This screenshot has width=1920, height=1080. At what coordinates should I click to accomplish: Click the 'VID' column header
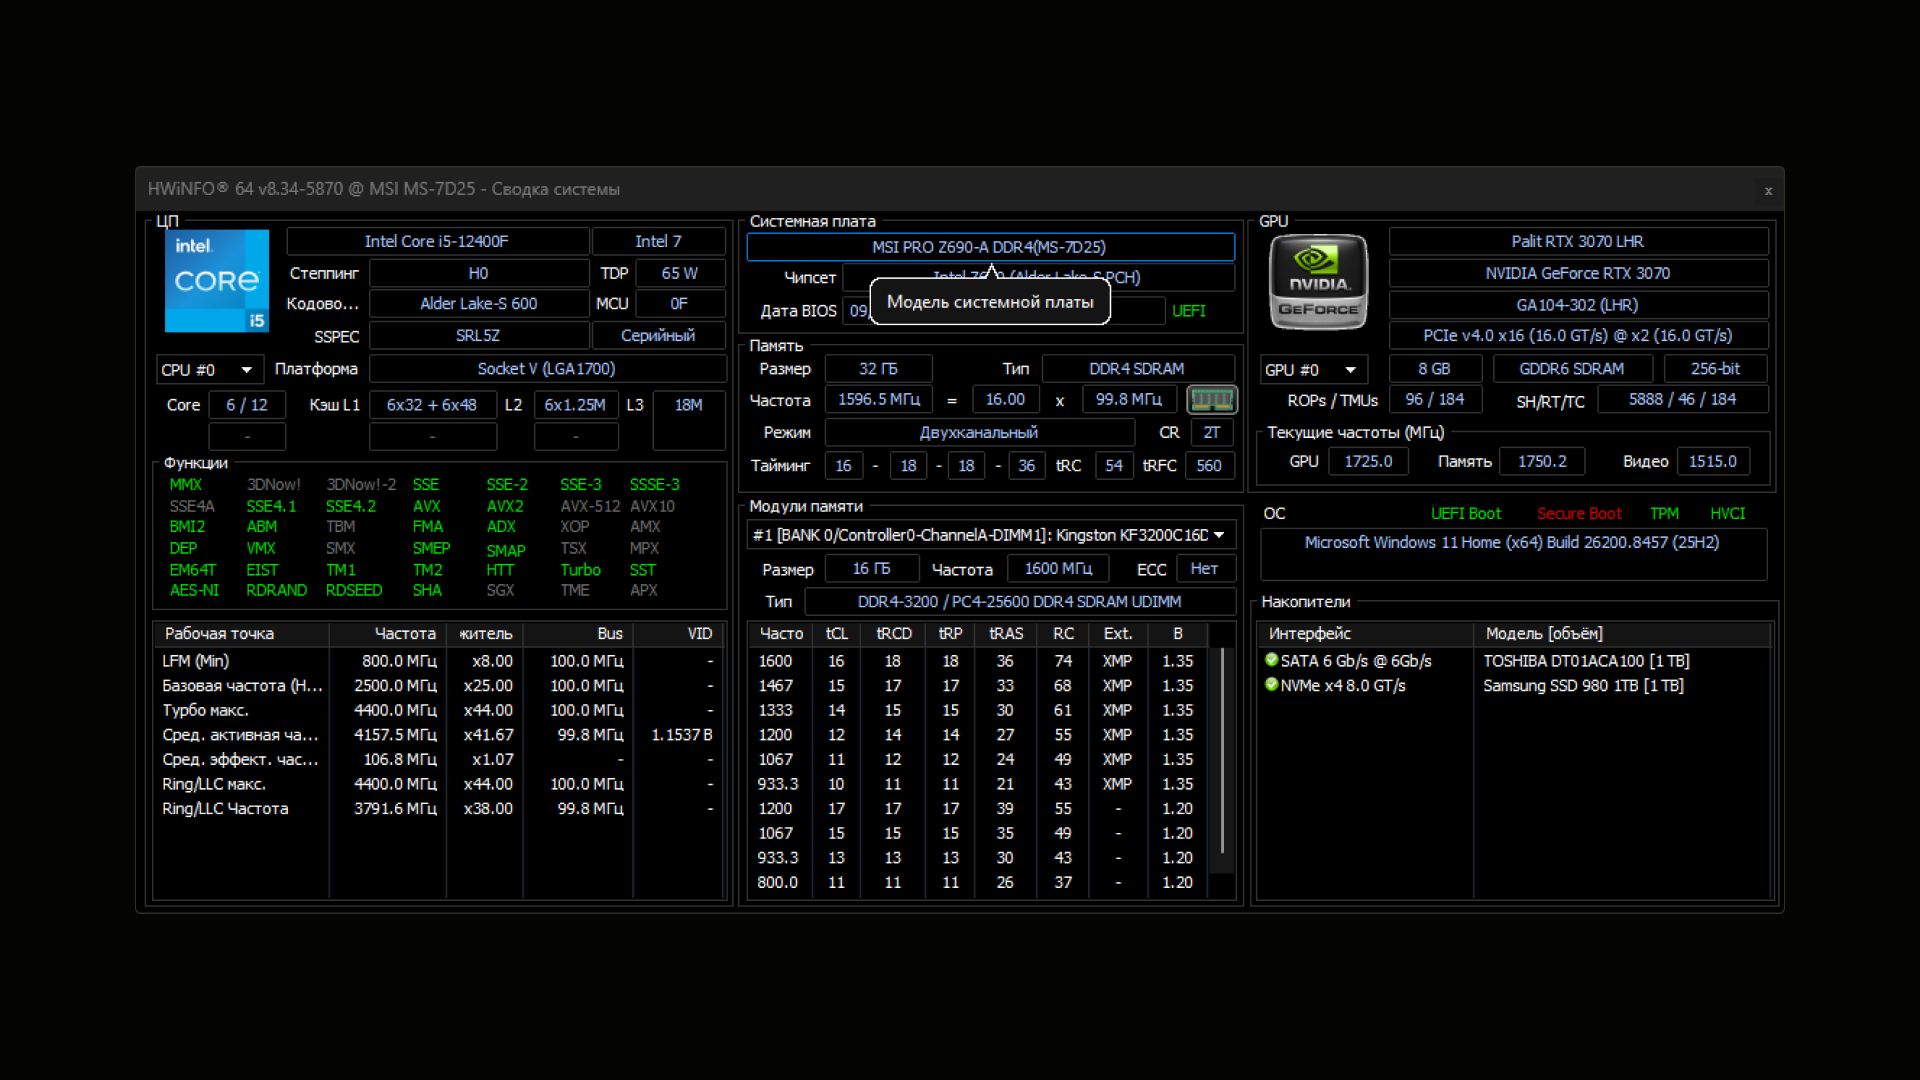click(678, 634)
